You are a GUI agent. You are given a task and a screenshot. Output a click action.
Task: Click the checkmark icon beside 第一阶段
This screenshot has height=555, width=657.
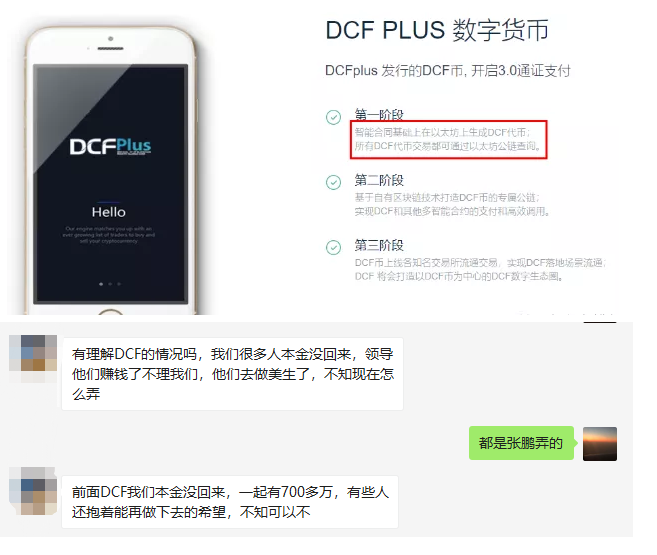pyautogui.click(x=334, y=117)
